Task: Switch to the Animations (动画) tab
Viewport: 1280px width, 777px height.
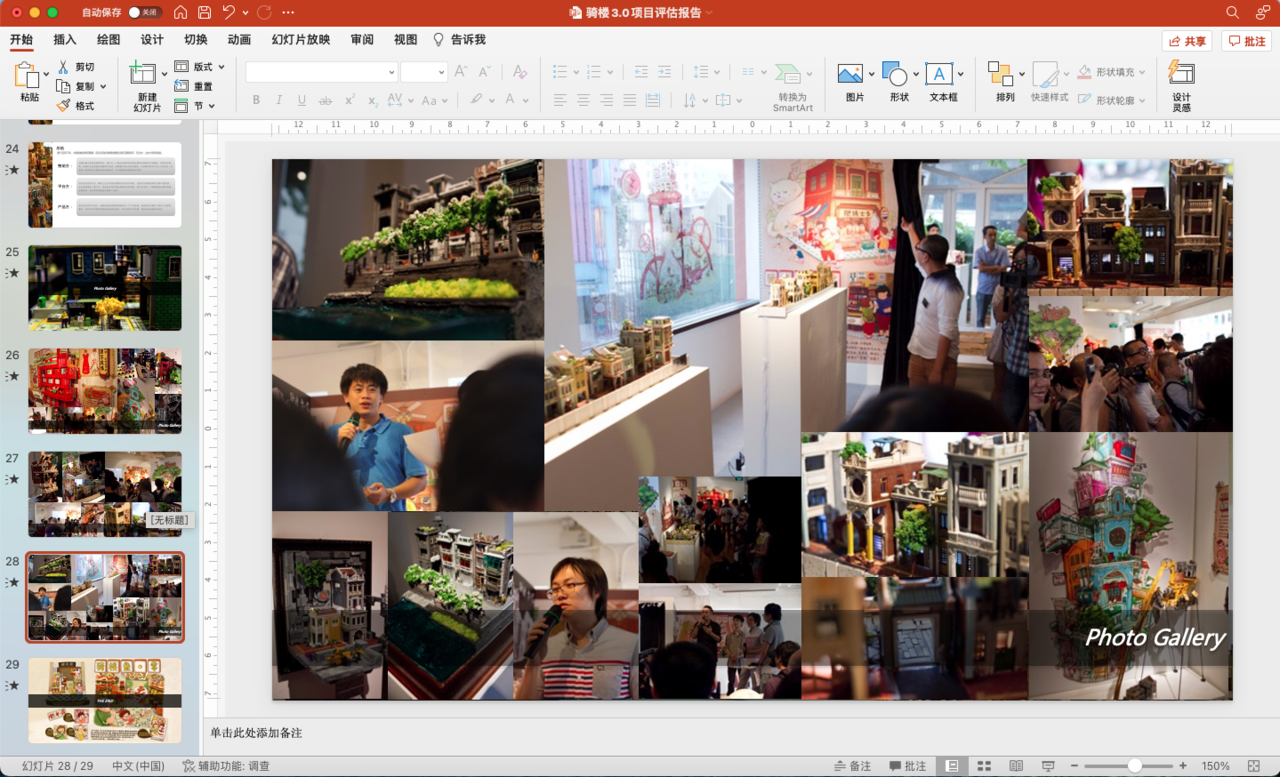Action: pyautogui.click(x=239, y=40)
